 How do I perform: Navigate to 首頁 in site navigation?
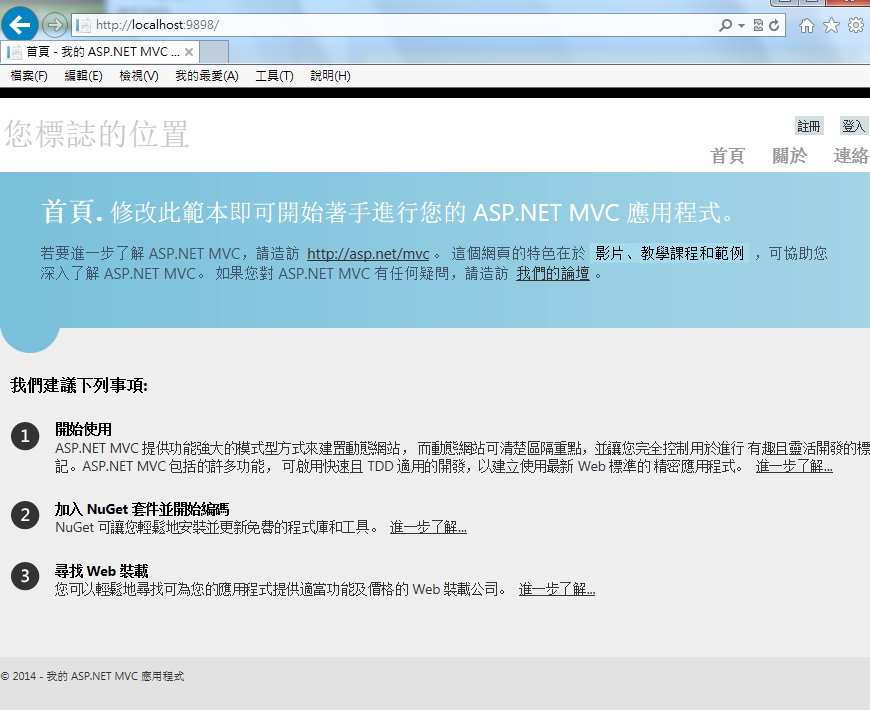coord(727,156)
